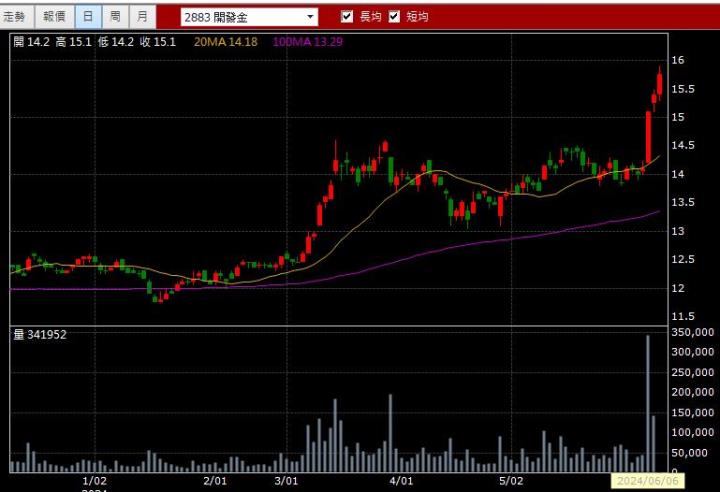This screenshot has width=720, height=492.
Task: Select the 日 daily chart tab
Action: click(88, 17)
